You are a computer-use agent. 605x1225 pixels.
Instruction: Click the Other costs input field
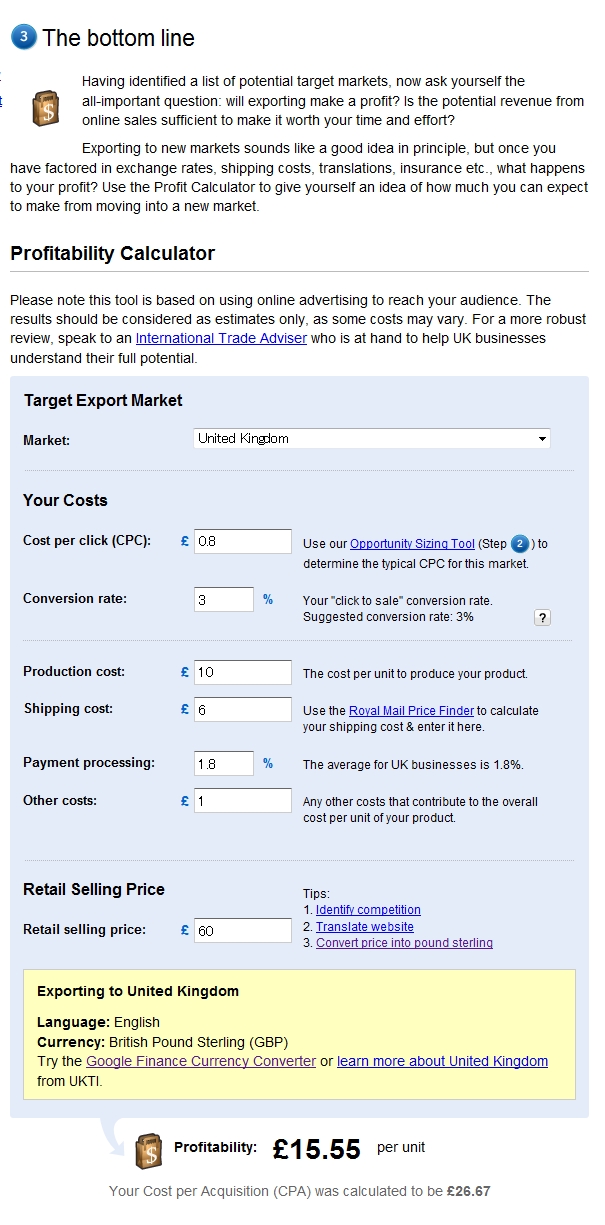(x=243, y=801)
